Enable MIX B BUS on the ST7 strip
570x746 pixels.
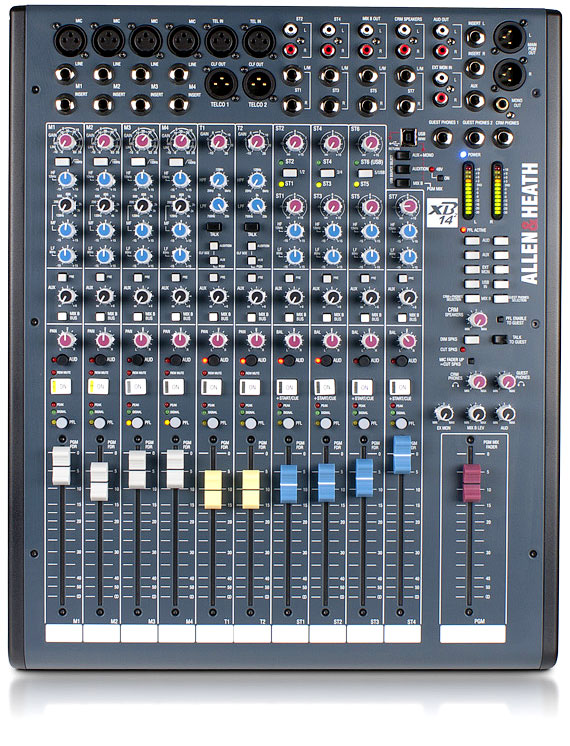click(402, 317)
